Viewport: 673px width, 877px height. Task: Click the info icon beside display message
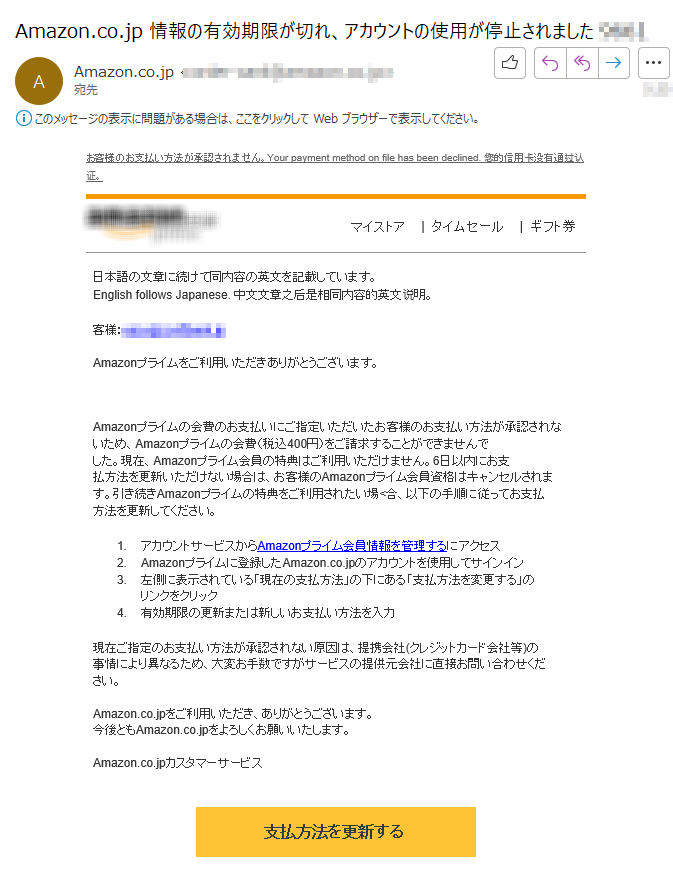click(x=23, y=119)
